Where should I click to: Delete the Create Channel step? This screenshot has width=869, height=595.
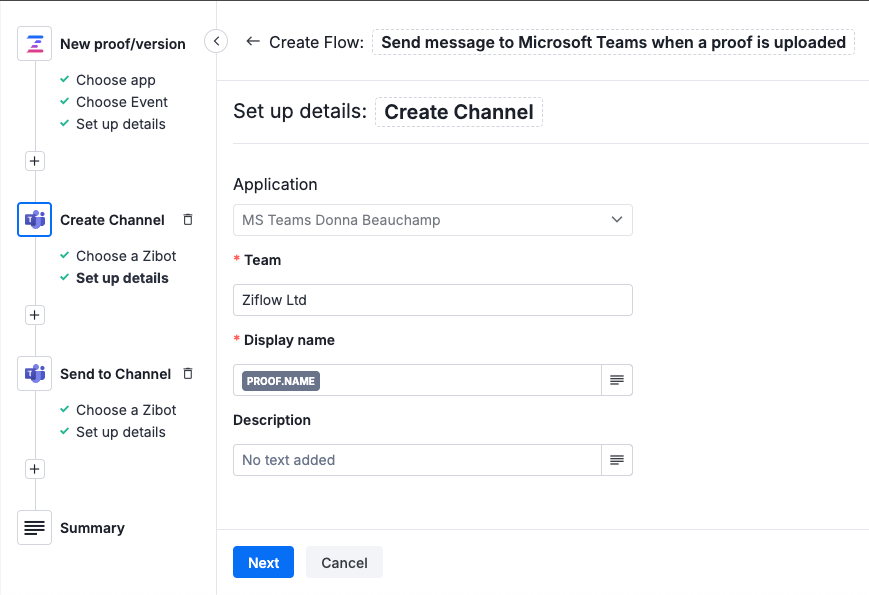pyautogui.click(x=188, y=220)
